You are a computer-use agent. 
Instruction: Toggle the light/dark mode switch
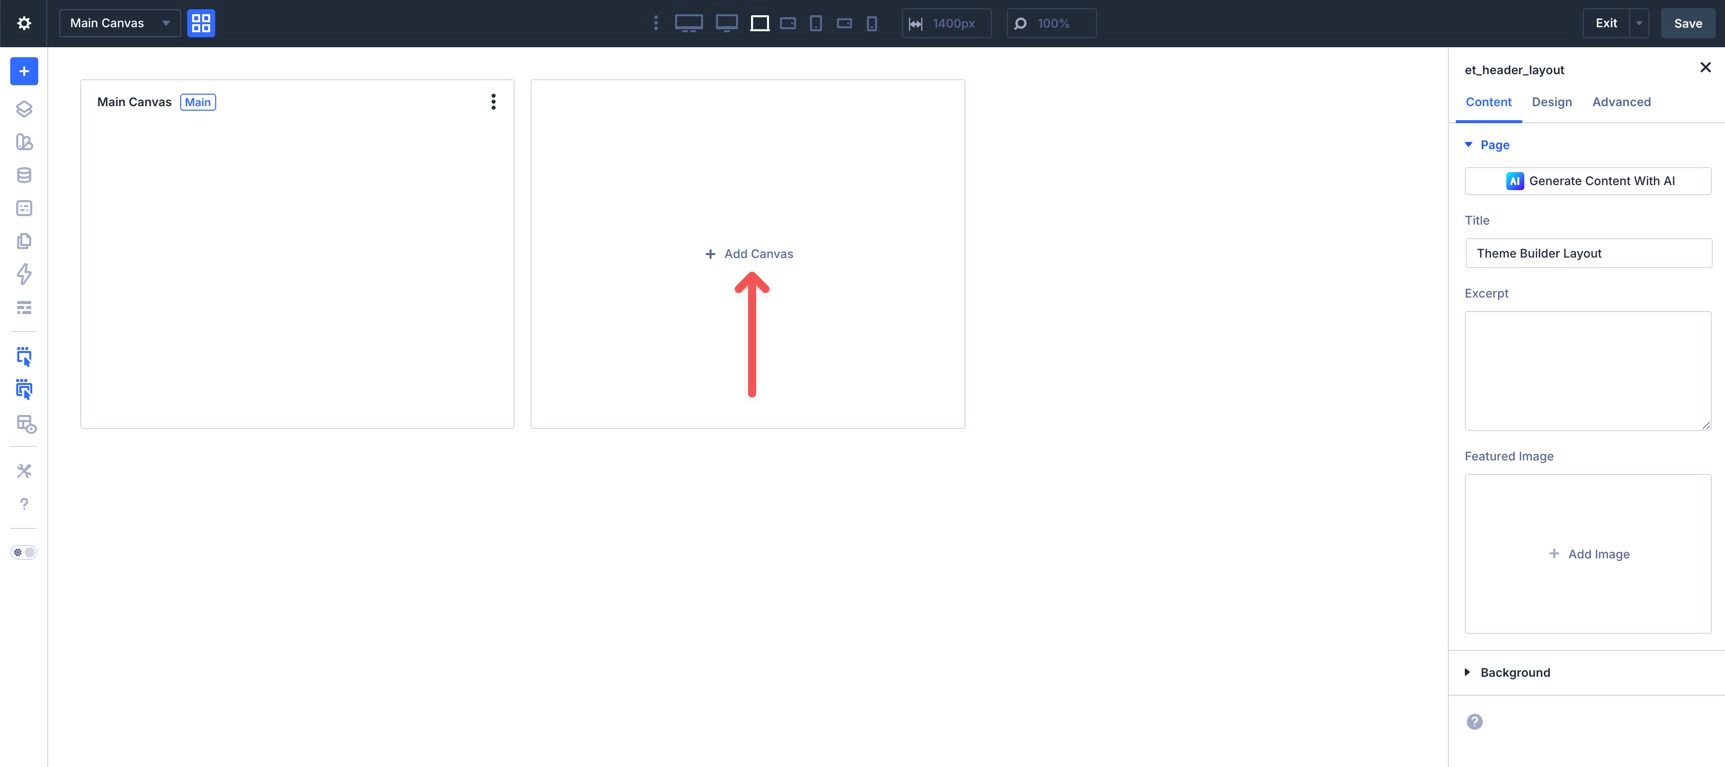point(24,552)
